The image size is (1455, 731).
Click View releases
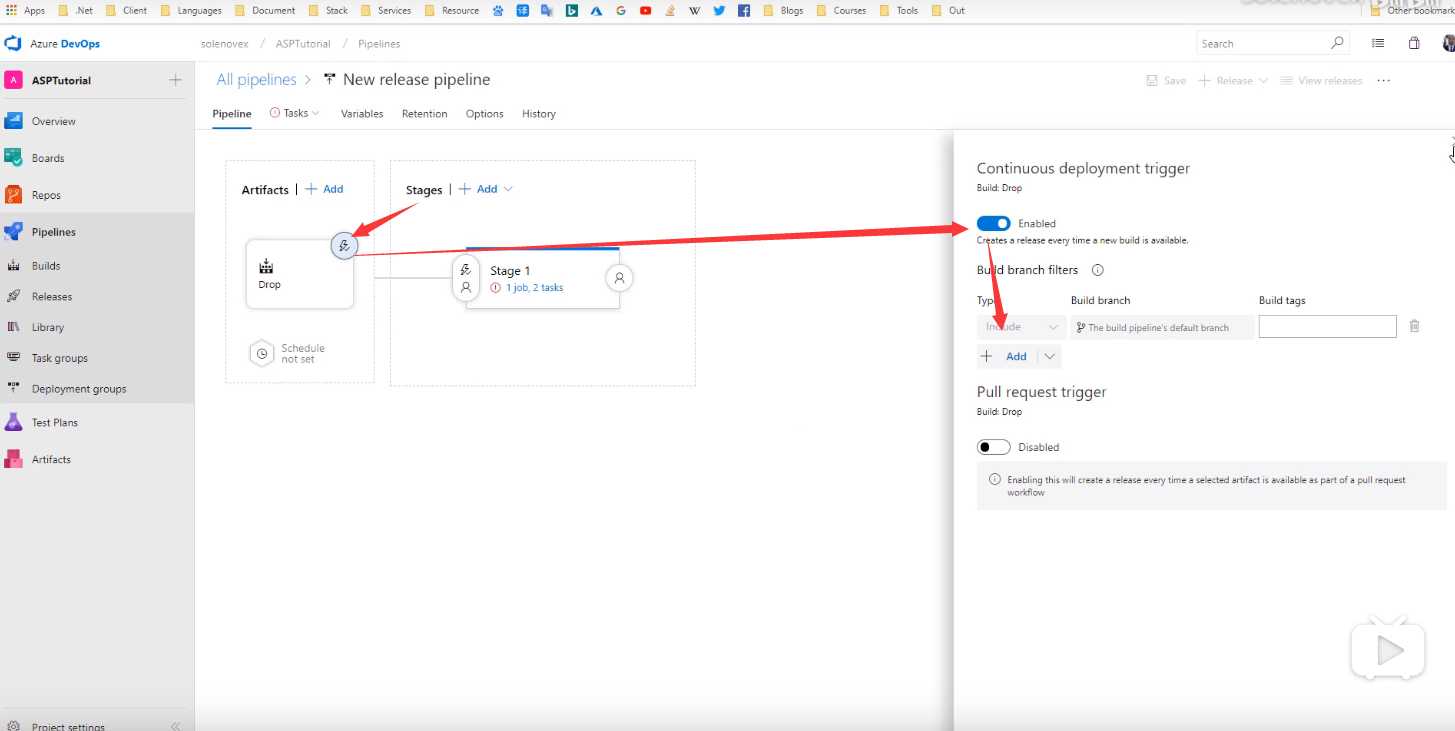click(x=1321, y=80)
